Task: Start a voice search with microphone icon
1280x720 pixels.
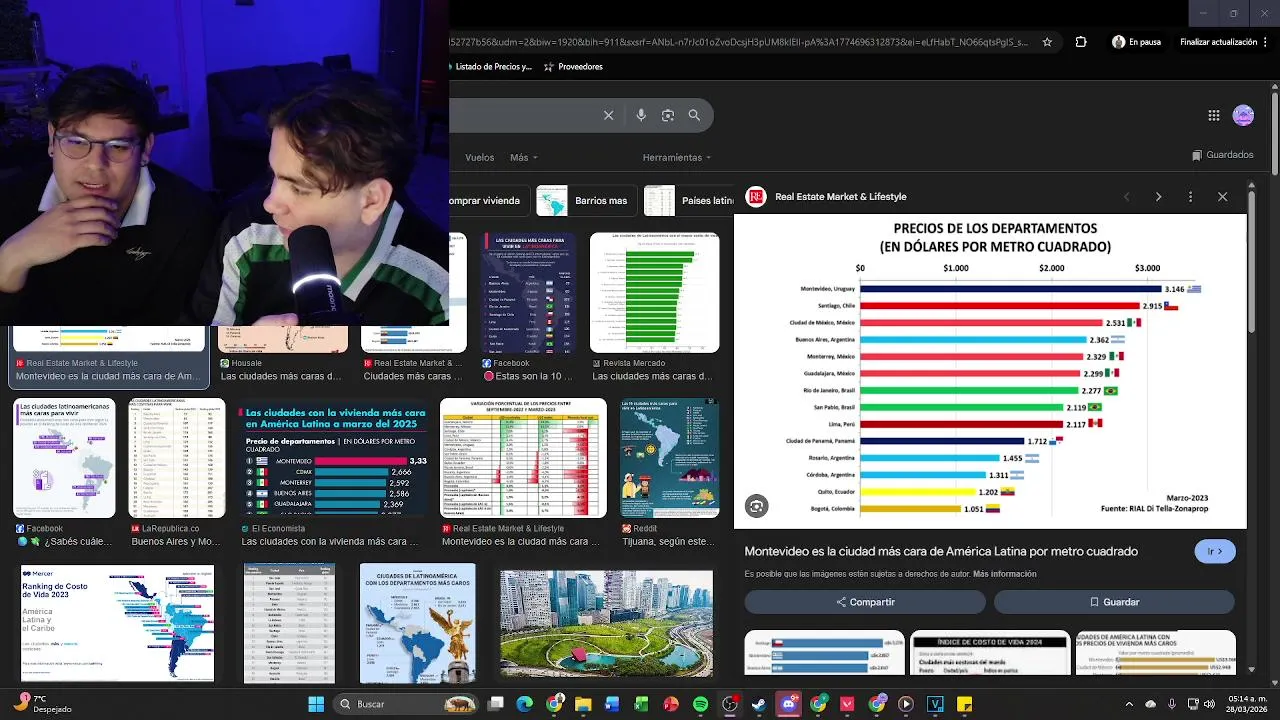Action: (x=641, y=115)
